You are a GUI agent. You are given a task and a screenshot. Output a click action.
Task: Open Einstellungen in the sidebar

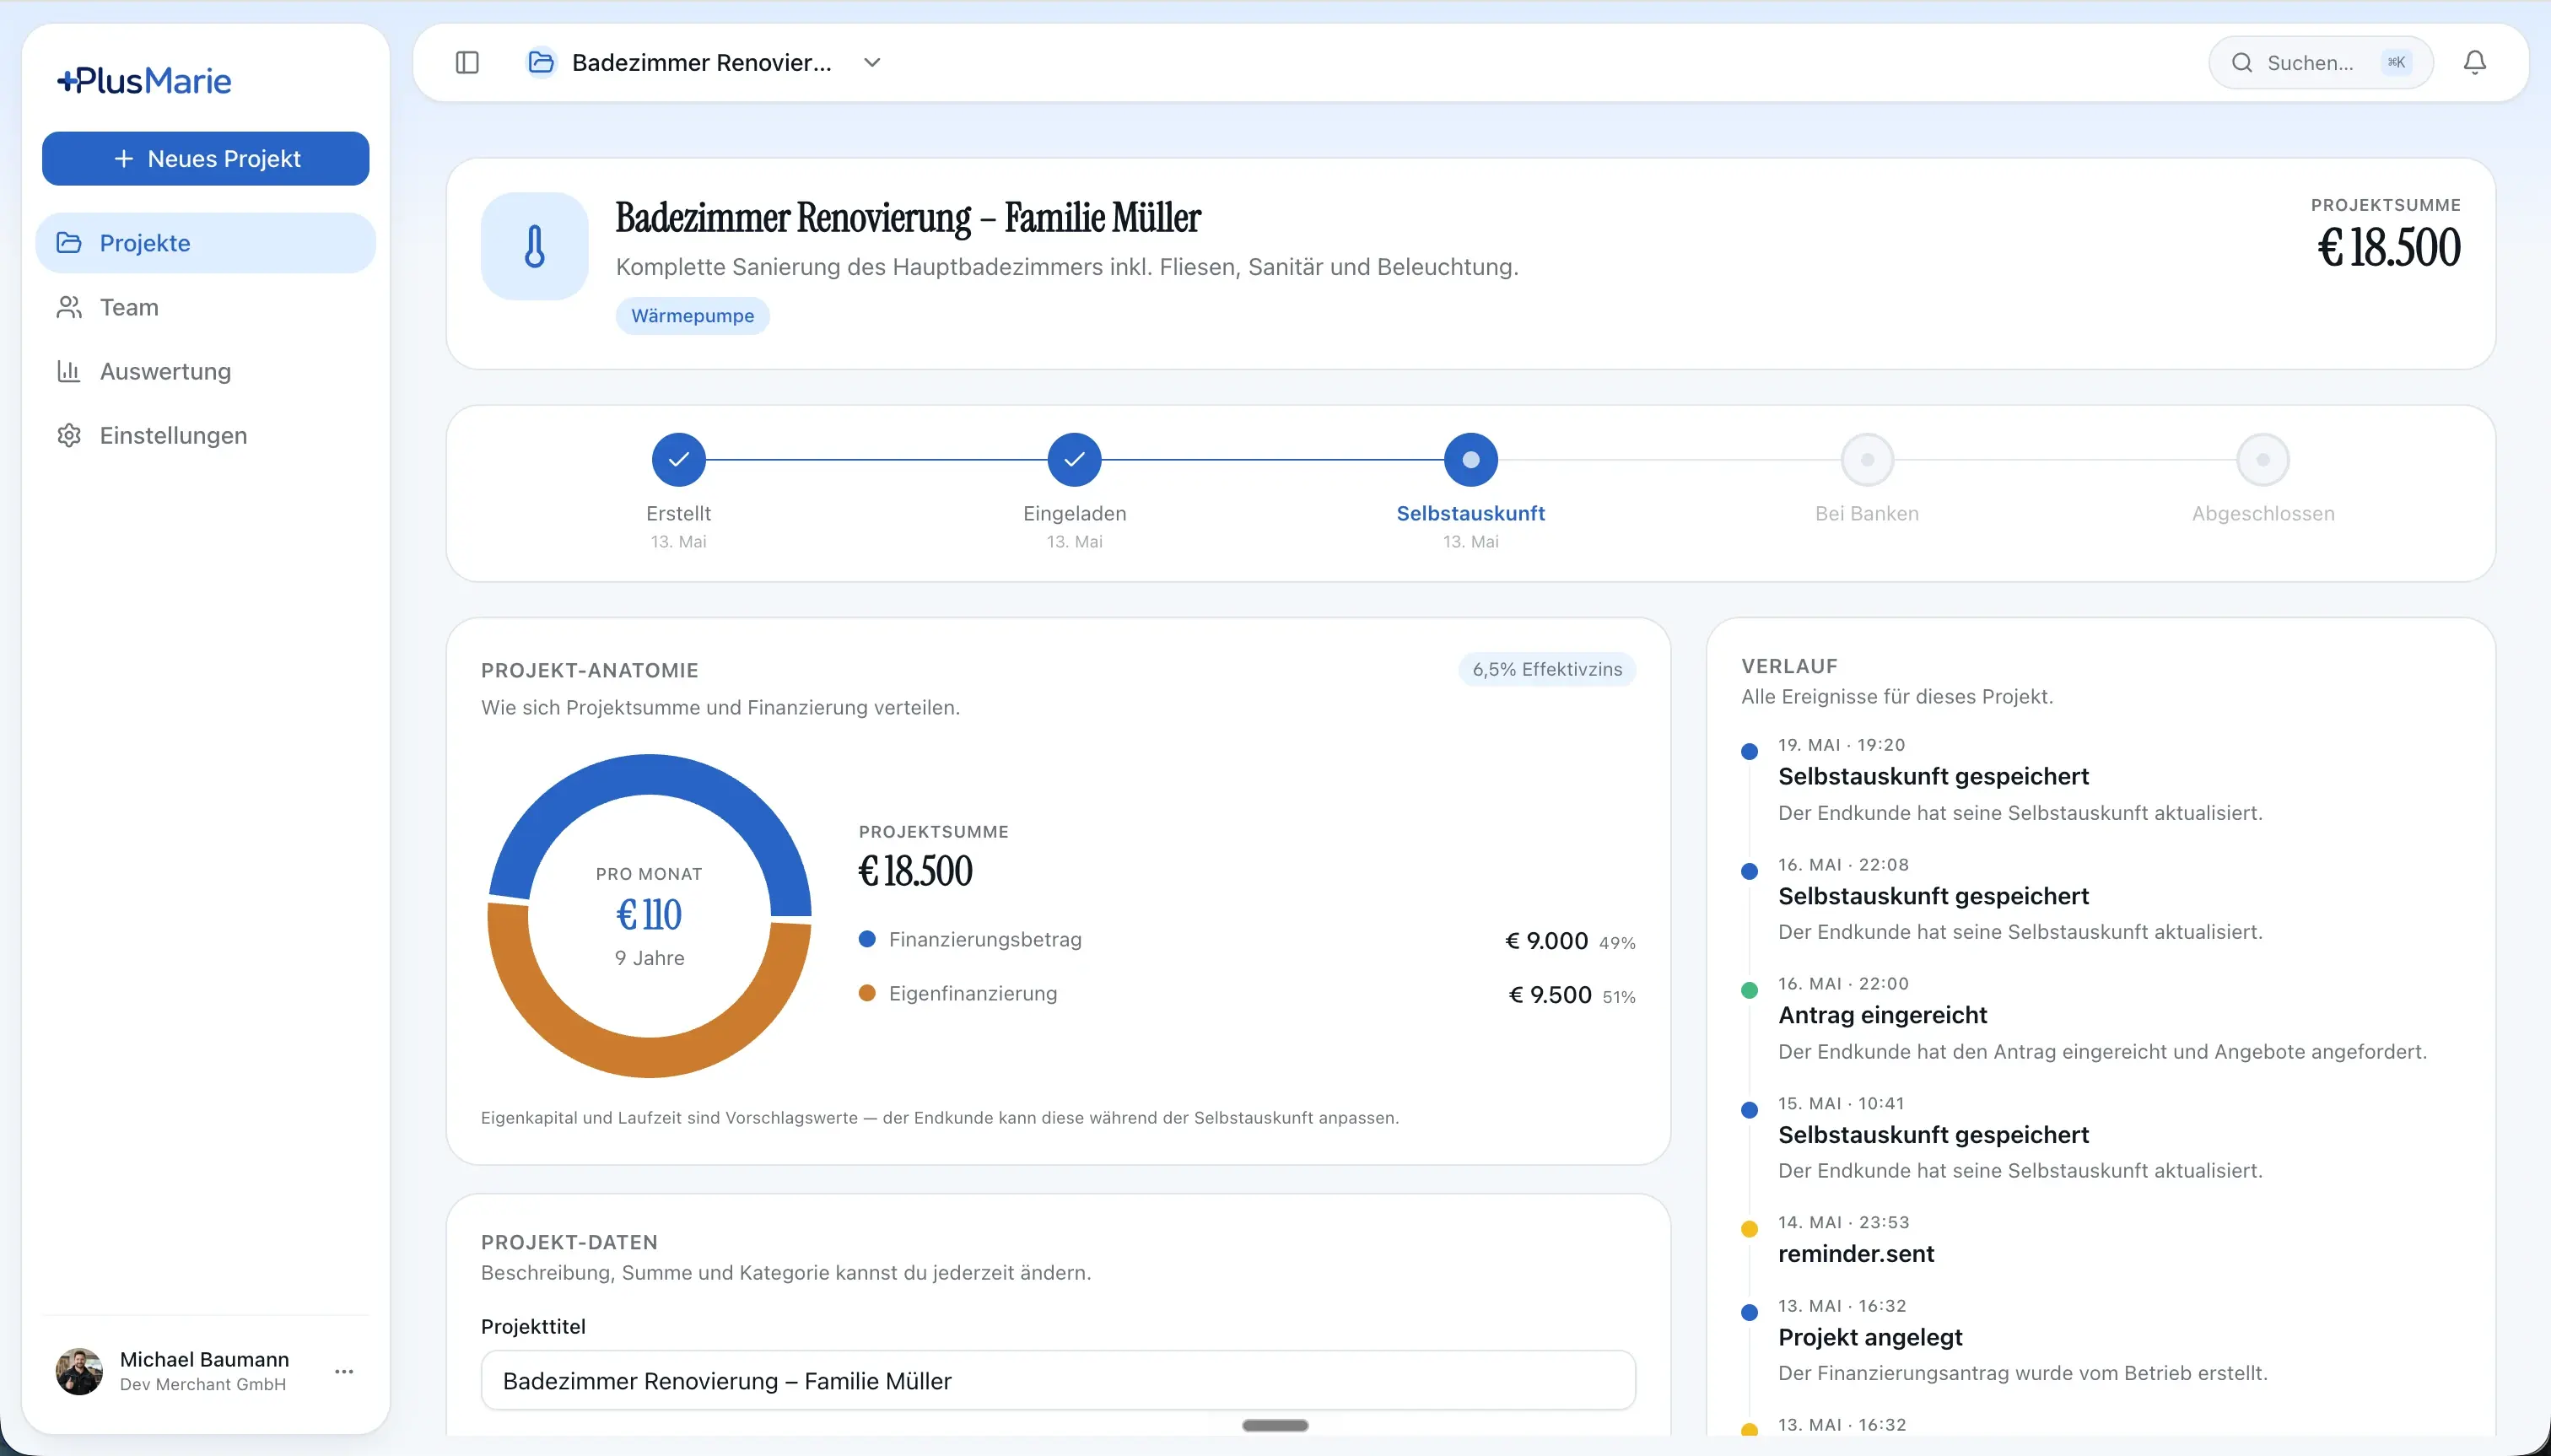pyautogui.click(x=205, y=435)
